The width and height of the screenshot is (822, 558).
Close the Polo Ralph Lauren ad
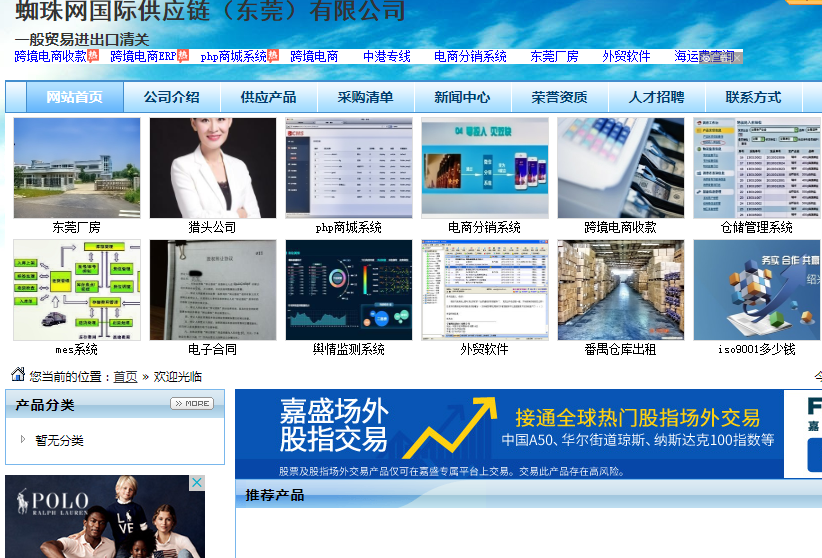[197, 483]
